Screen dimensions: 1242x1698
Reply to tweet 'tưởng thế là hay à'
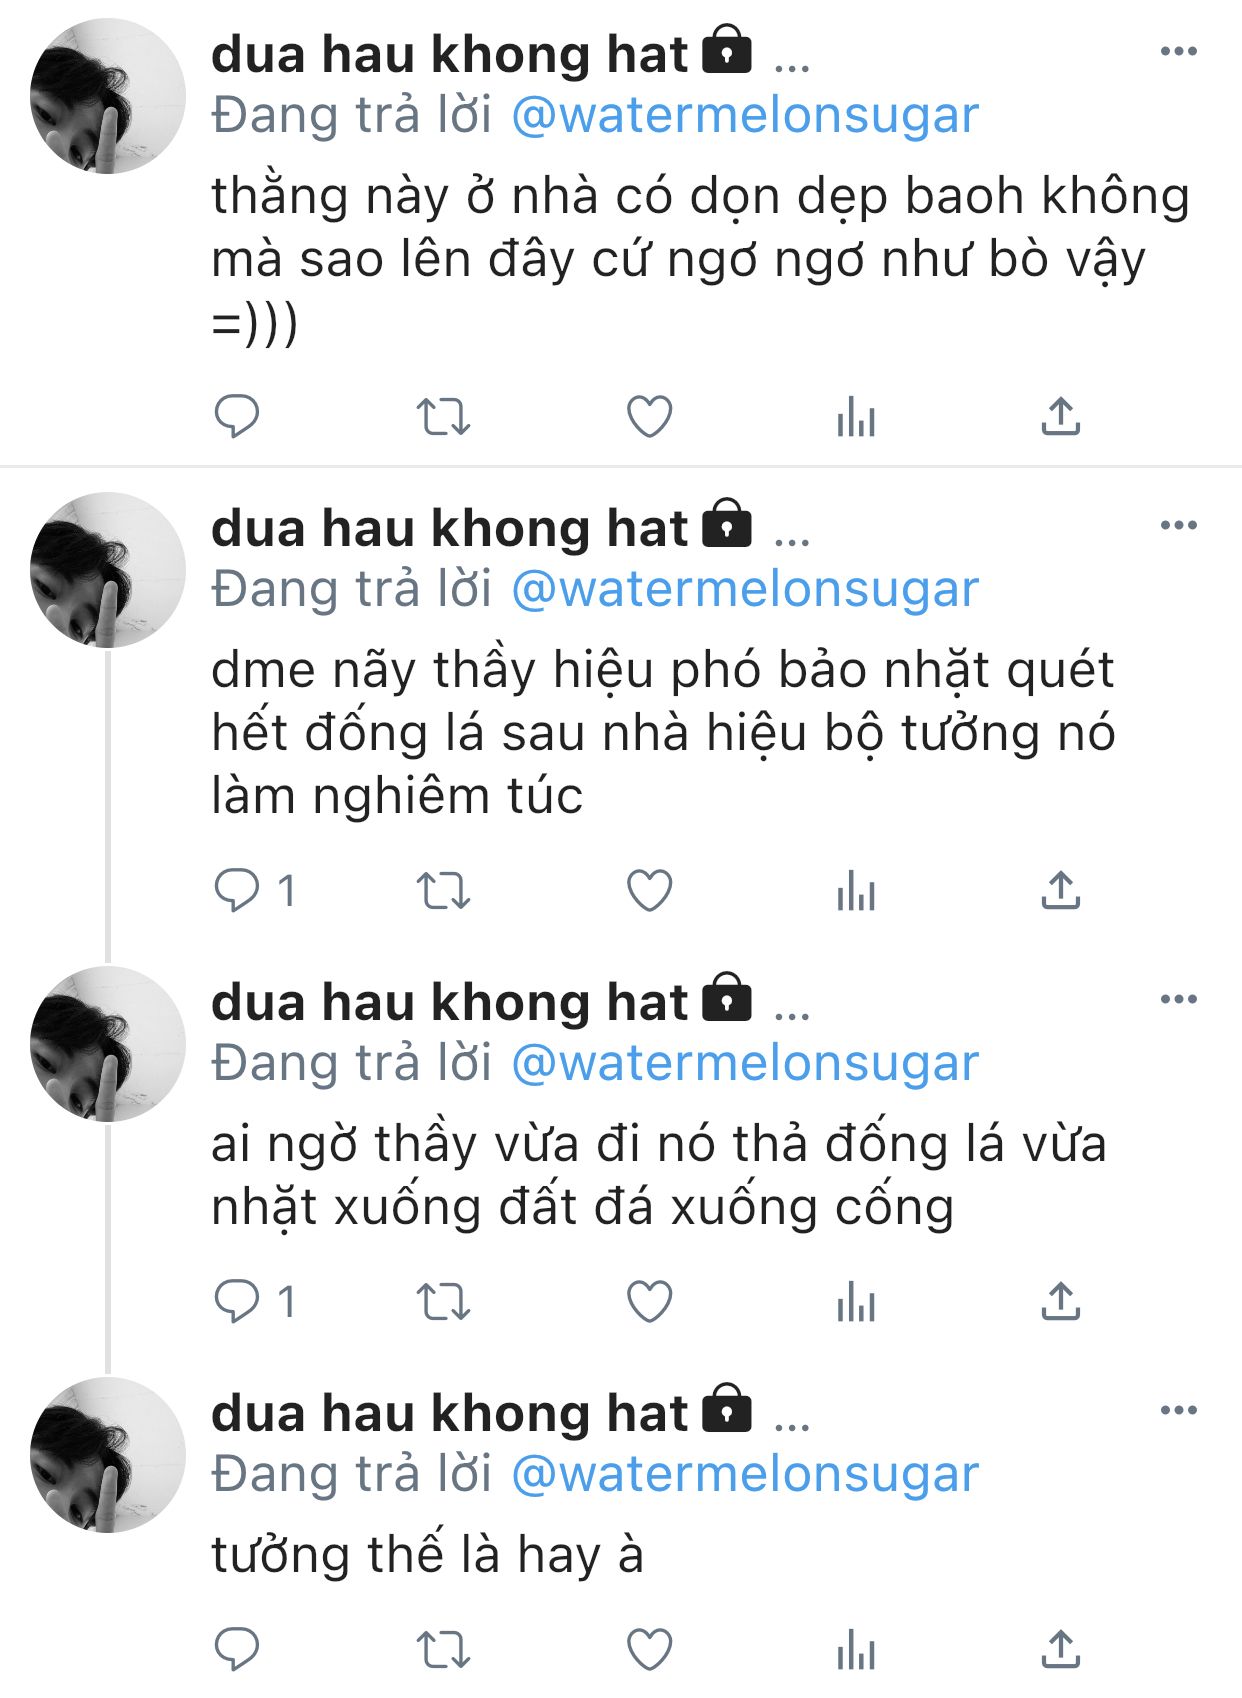point(237,1650)
